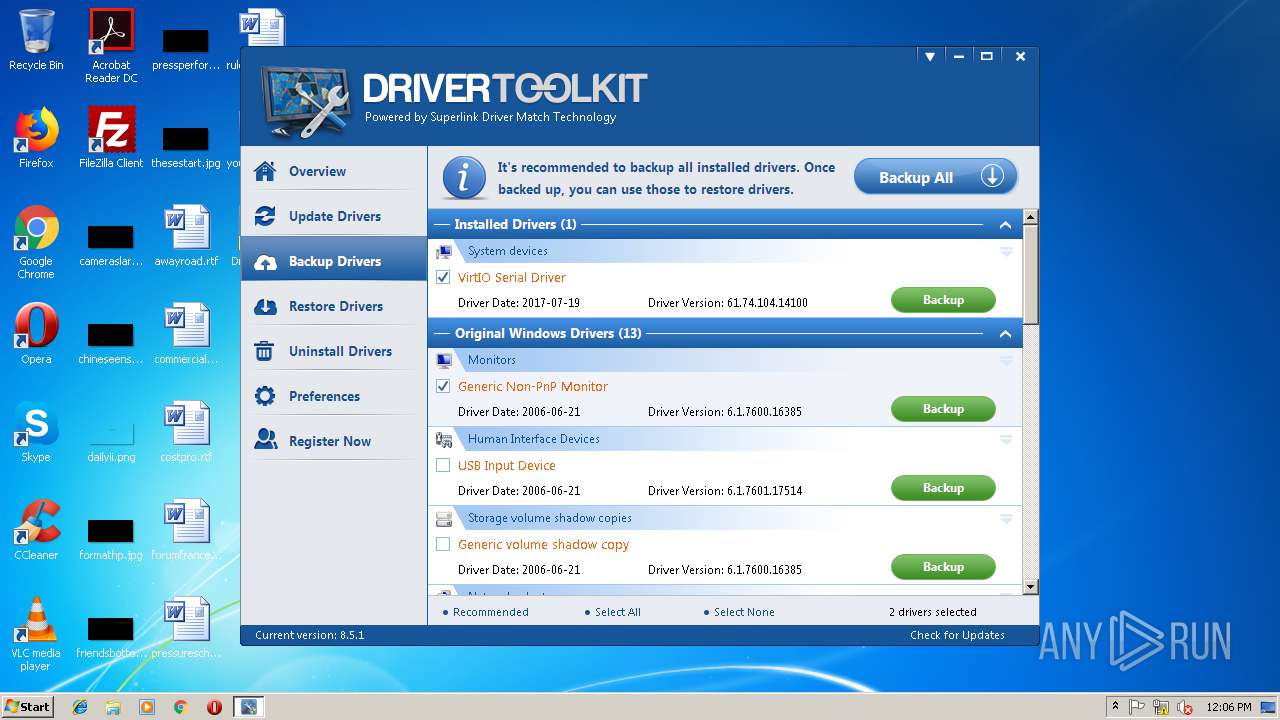Click the System devices category icon
Viewport: 1280px width, 720px height.
click(x=444, y=252)
